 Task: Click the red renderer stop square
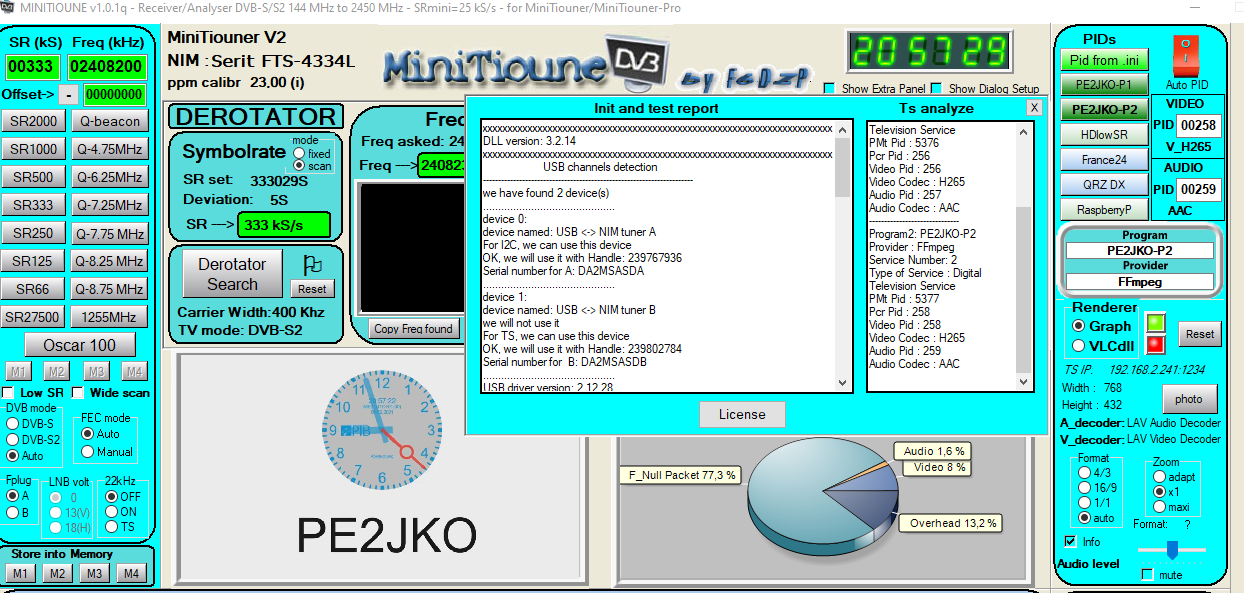pyautogui.click(x=1155, y=345)
